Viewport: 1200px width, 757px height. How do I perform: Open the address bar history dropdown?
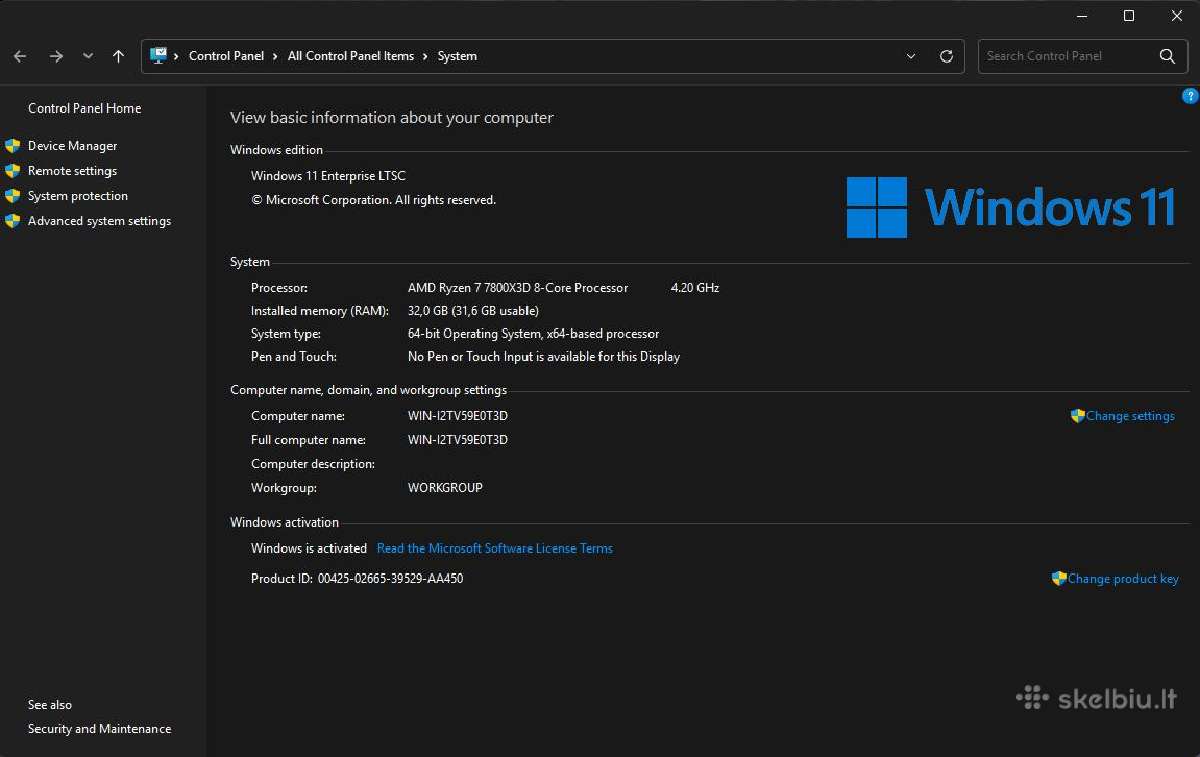(x=911, y=57)
